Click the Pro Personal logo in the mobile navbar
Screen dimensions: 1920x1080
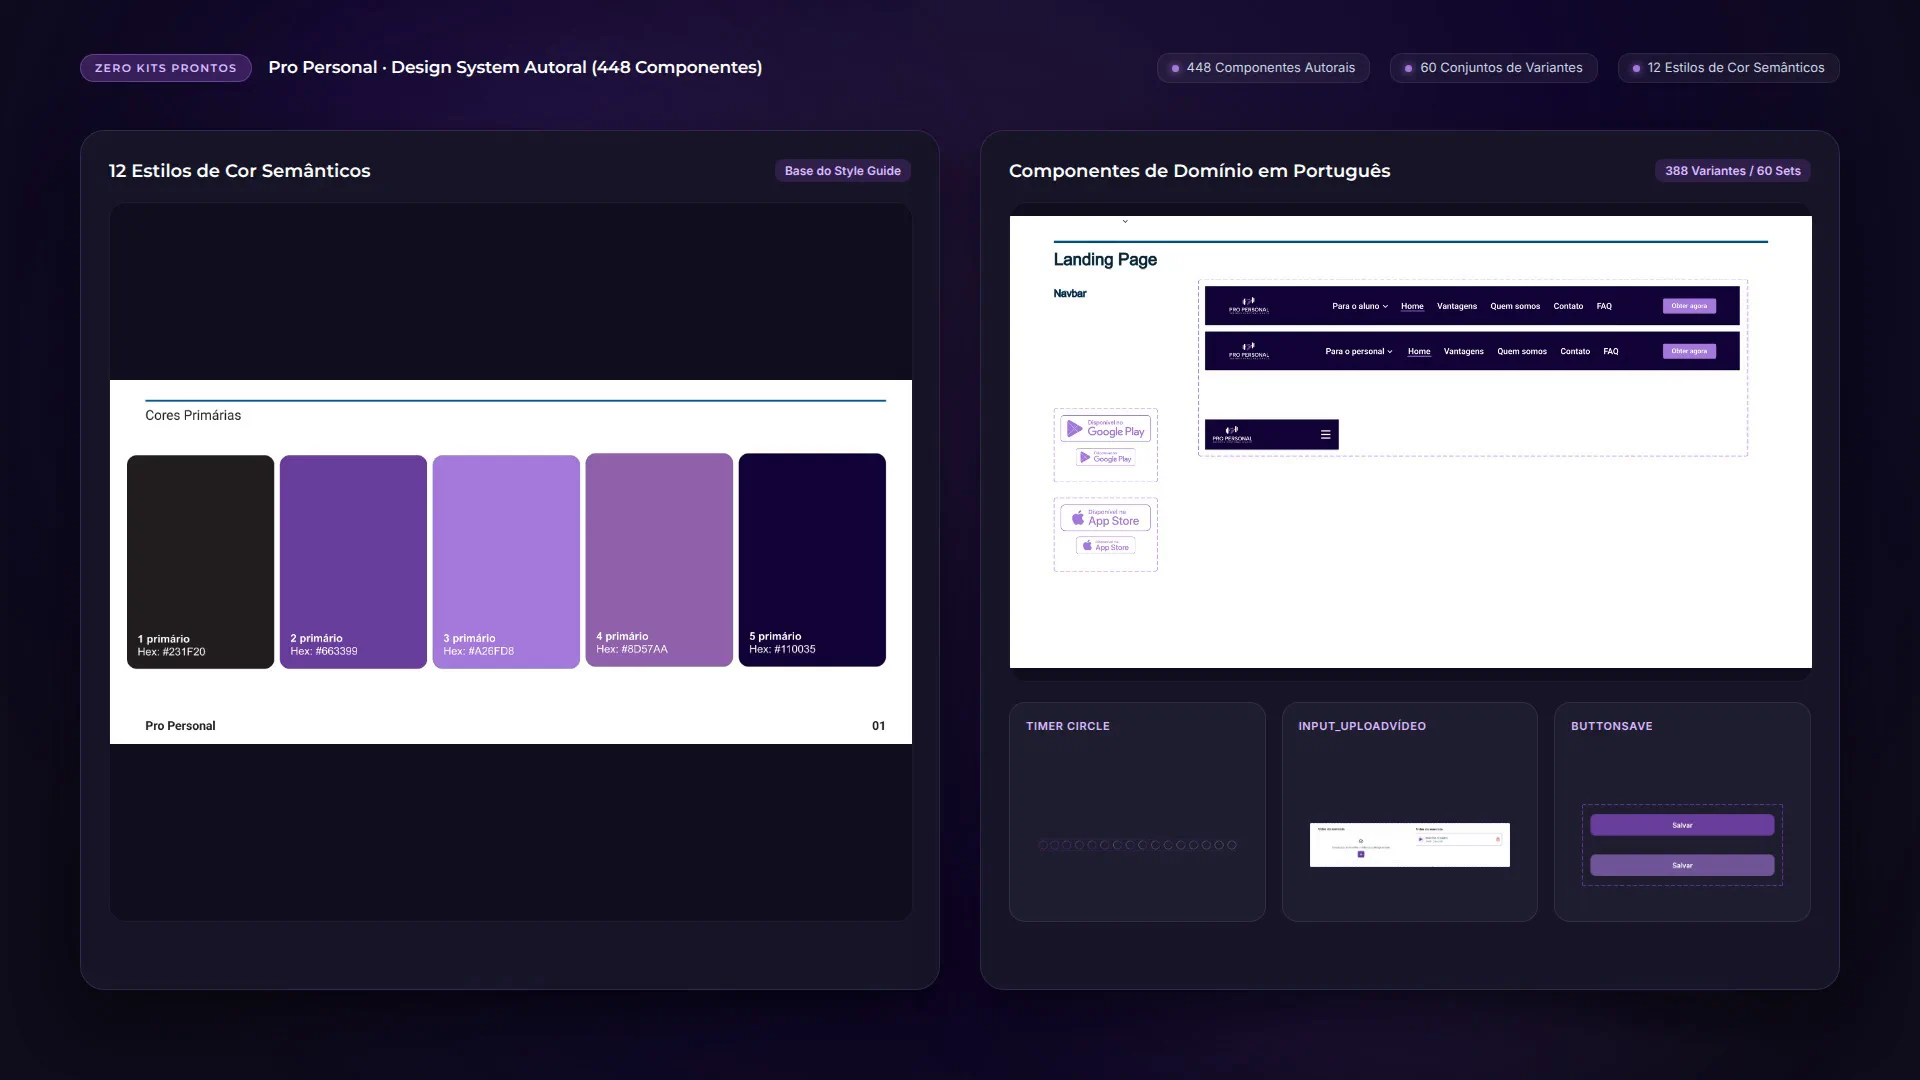[1232, 434]
